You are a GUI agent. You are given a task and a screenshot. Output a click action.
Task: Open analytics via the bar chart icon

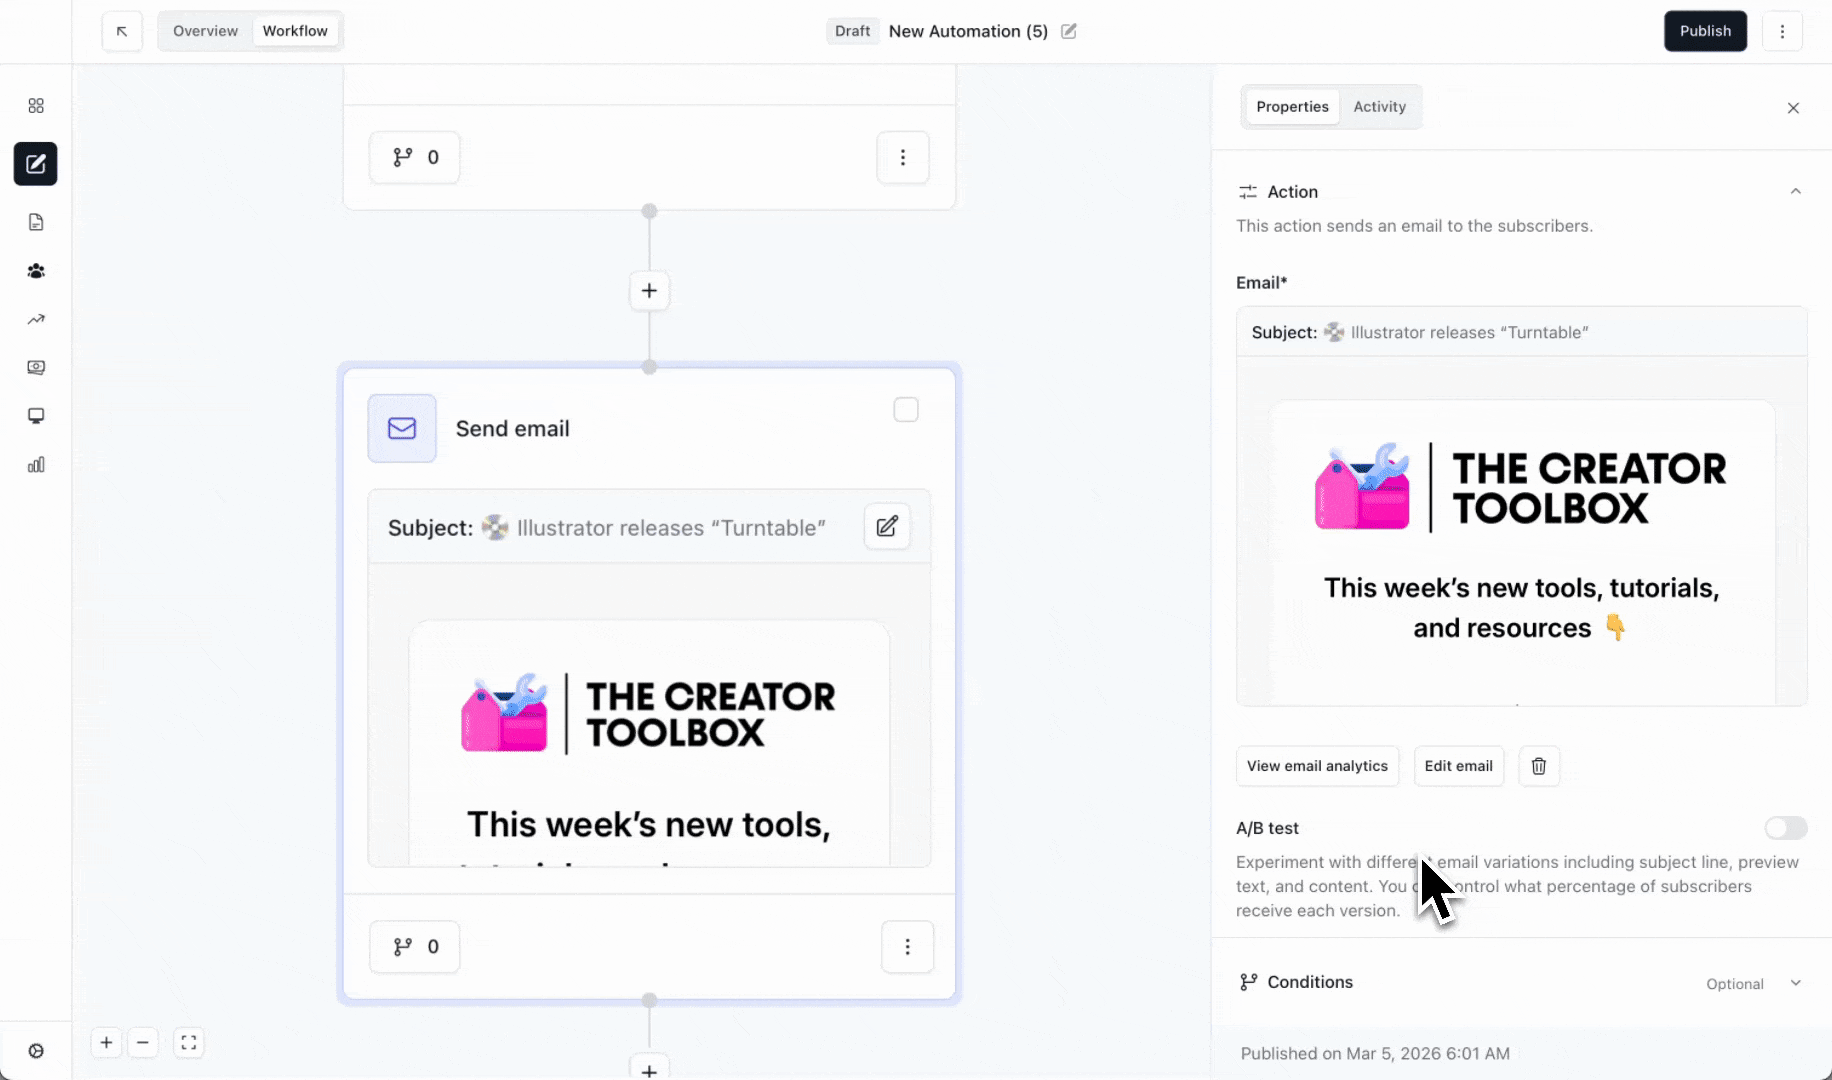(x=36, y=464)
